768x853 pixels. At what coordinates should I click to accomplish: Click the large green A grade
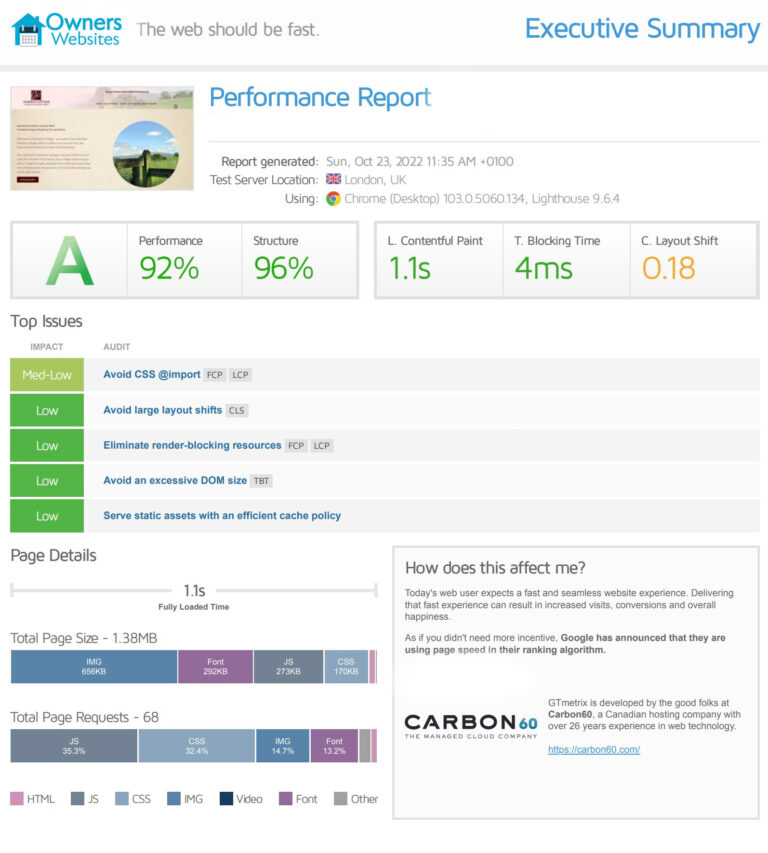(69, 260)
